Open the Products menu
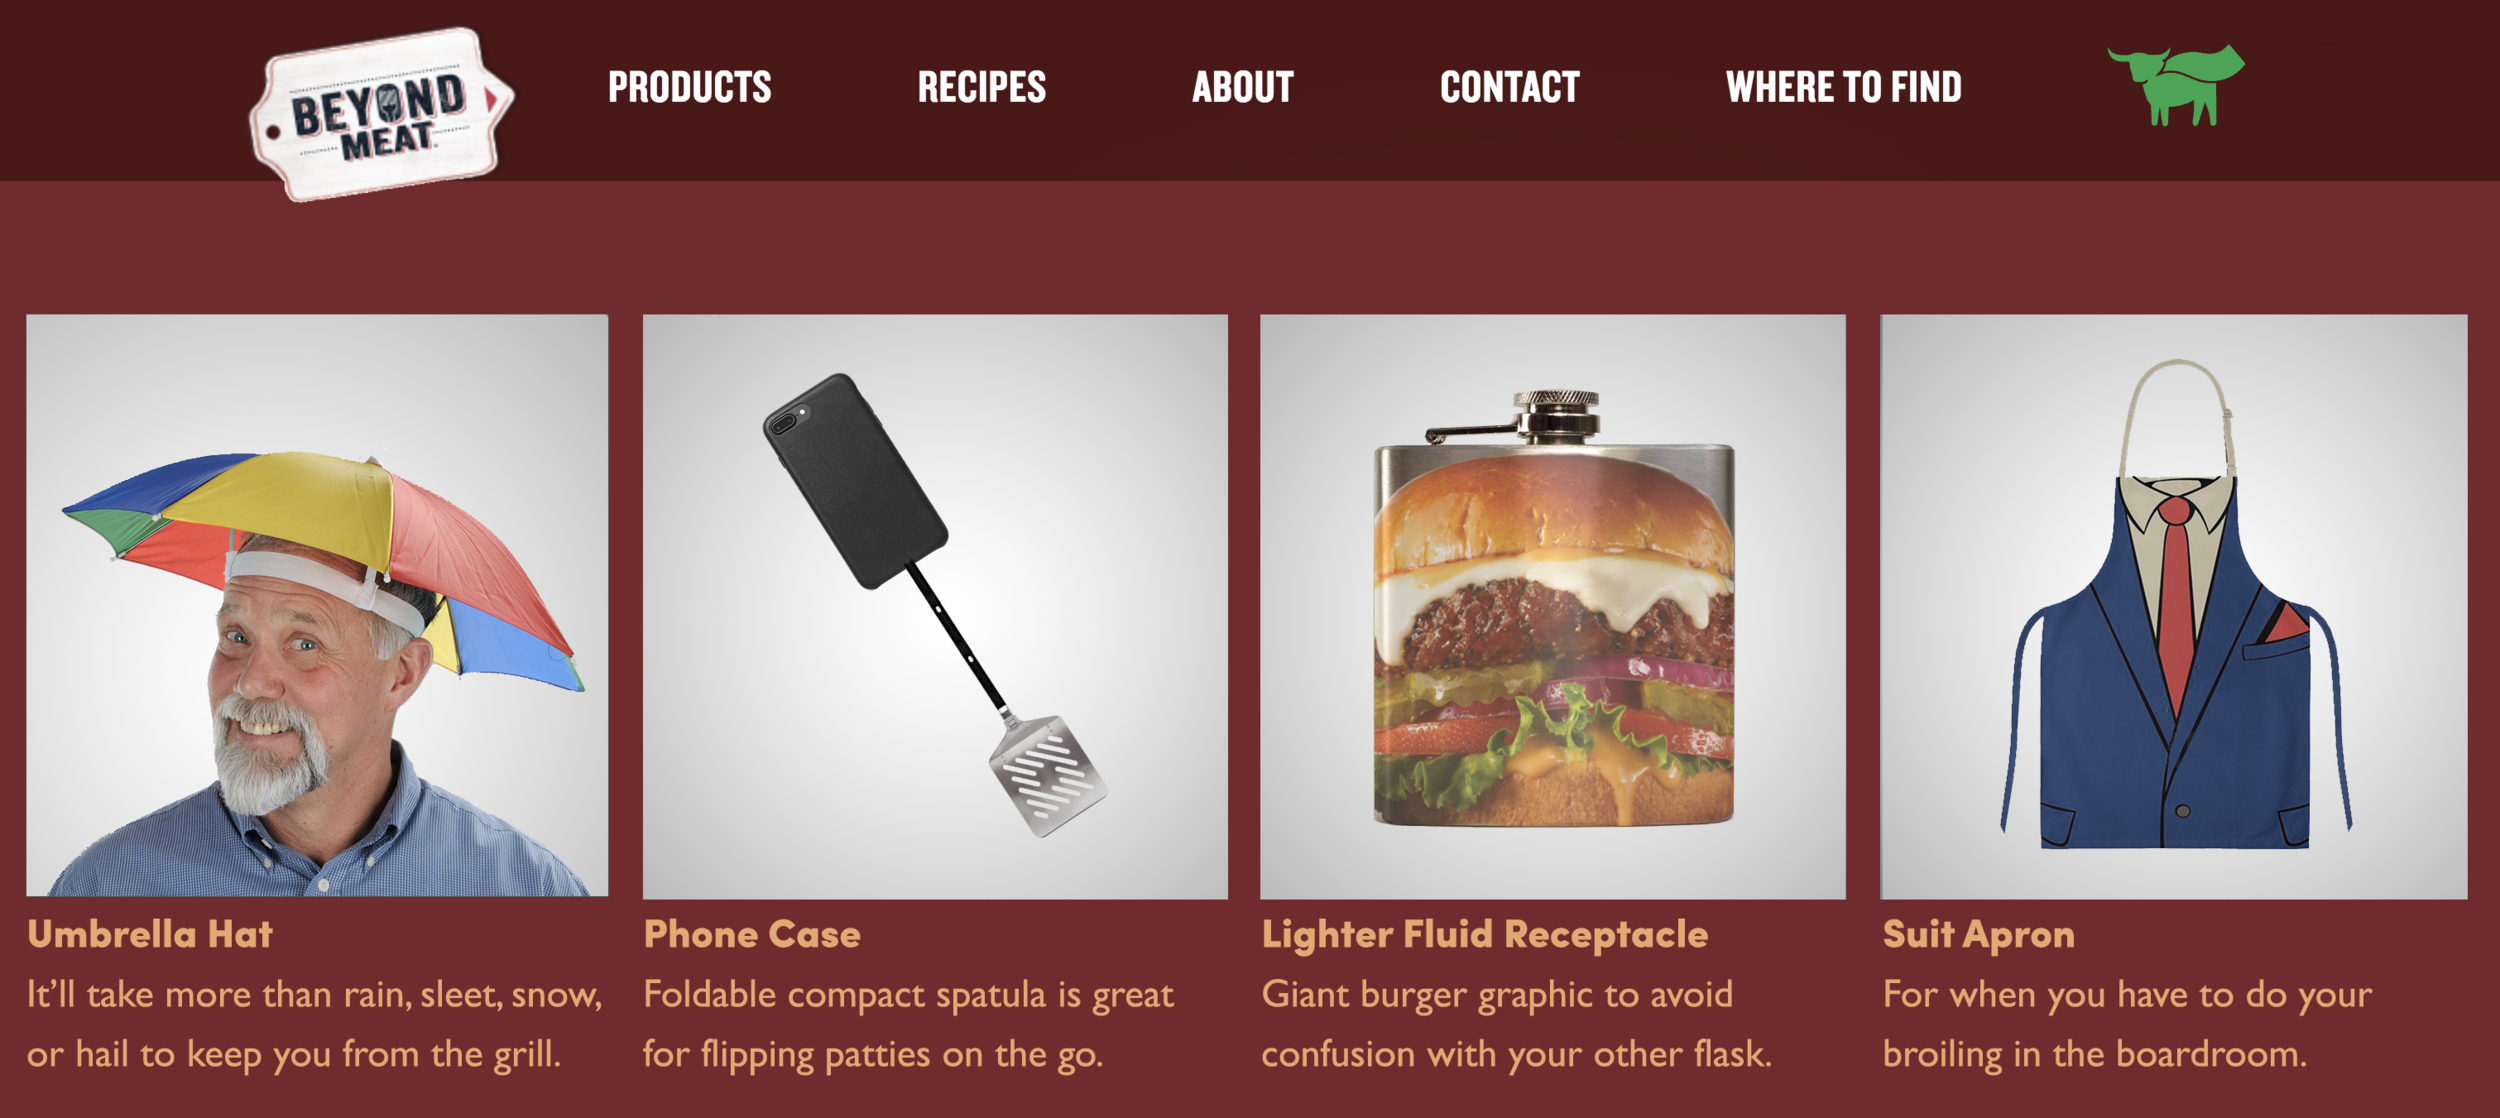Screen dimensions: 2500x1118 689,87
